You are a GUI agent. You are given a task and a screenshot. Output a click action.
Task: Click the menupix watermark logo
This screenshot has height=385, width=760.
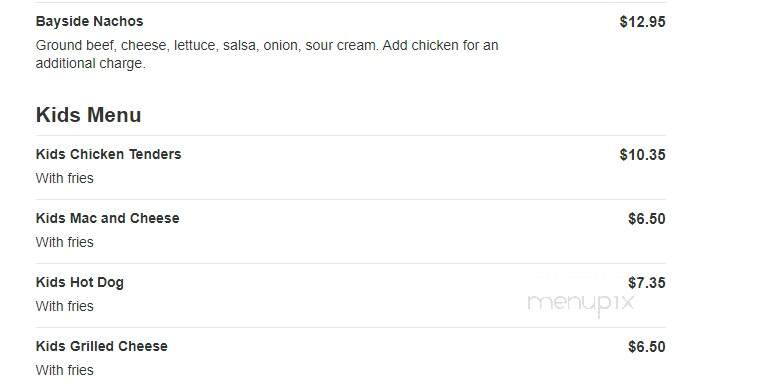coord(581,304)
